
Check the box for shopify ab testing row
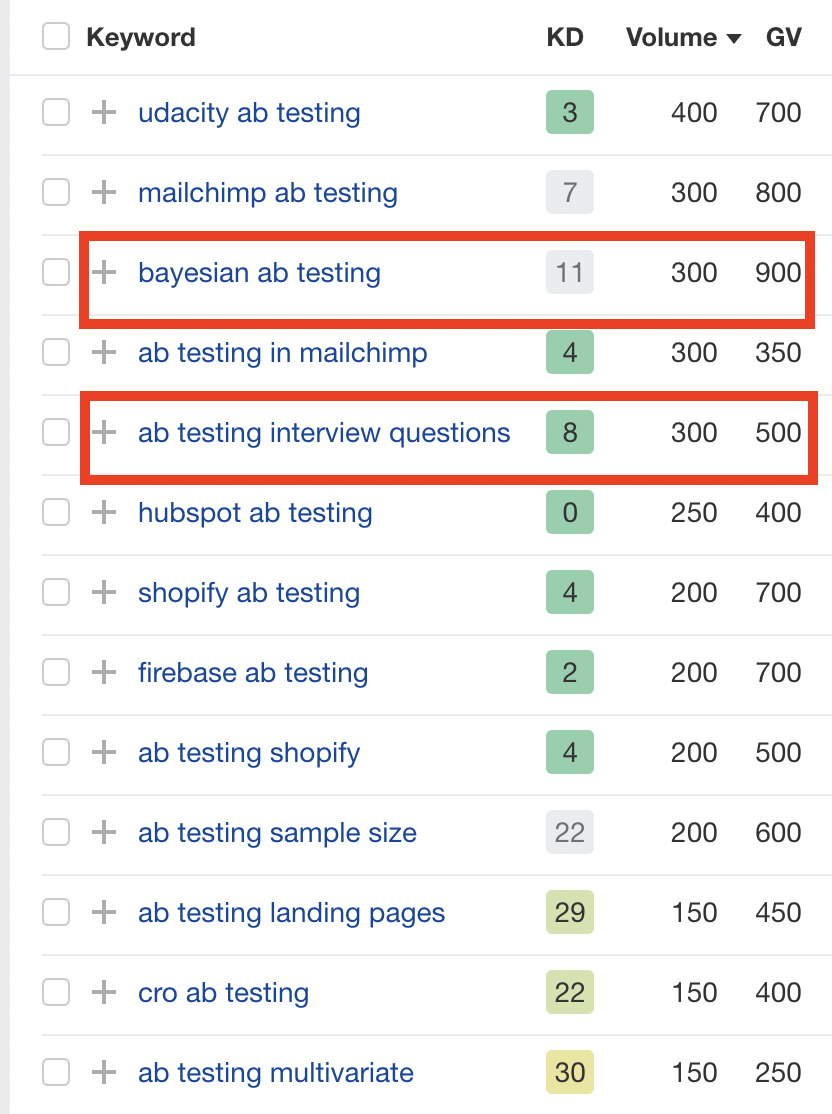(x=56, y=592)
